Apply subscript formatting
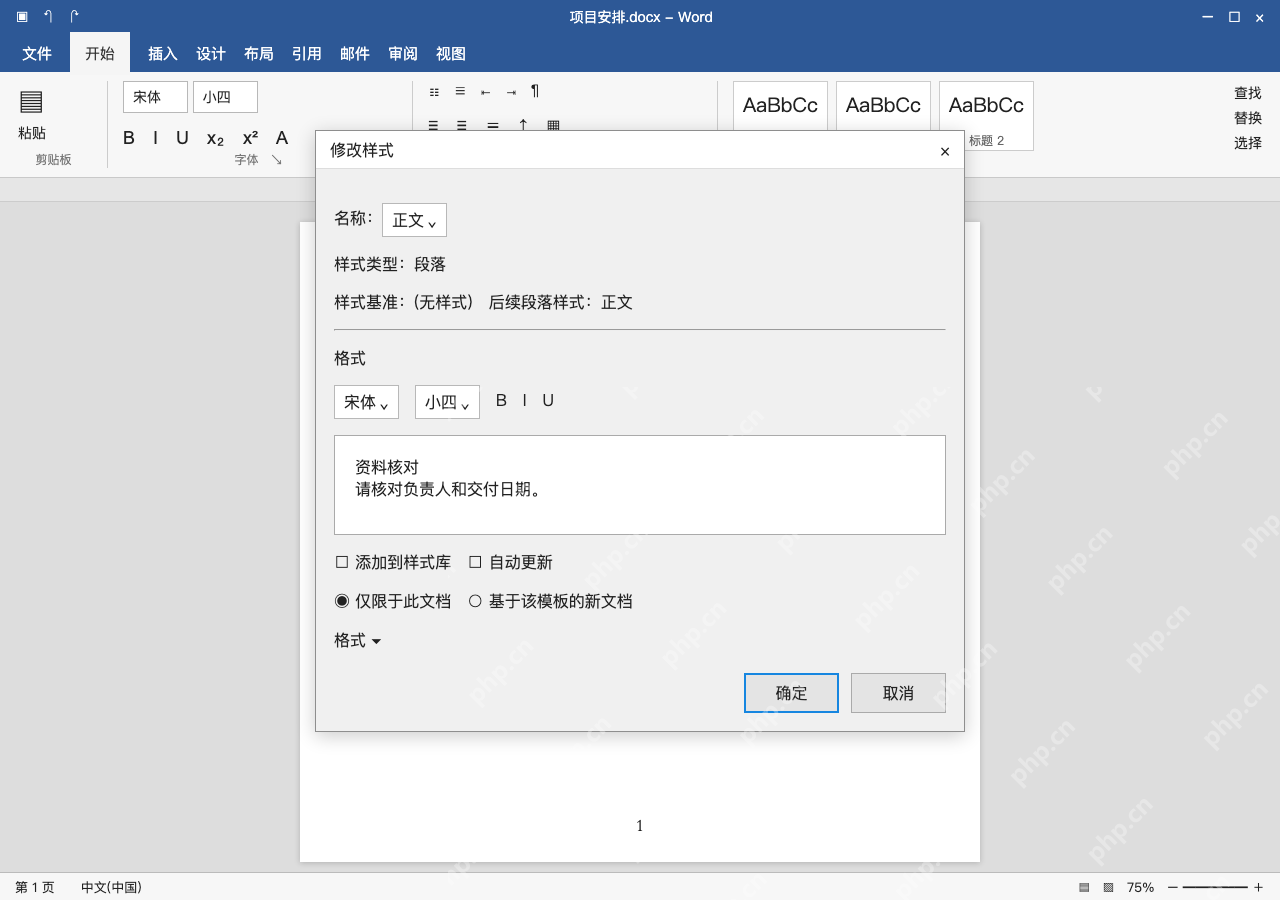This screenshot has height=900, width=1280. coord(215,139)
